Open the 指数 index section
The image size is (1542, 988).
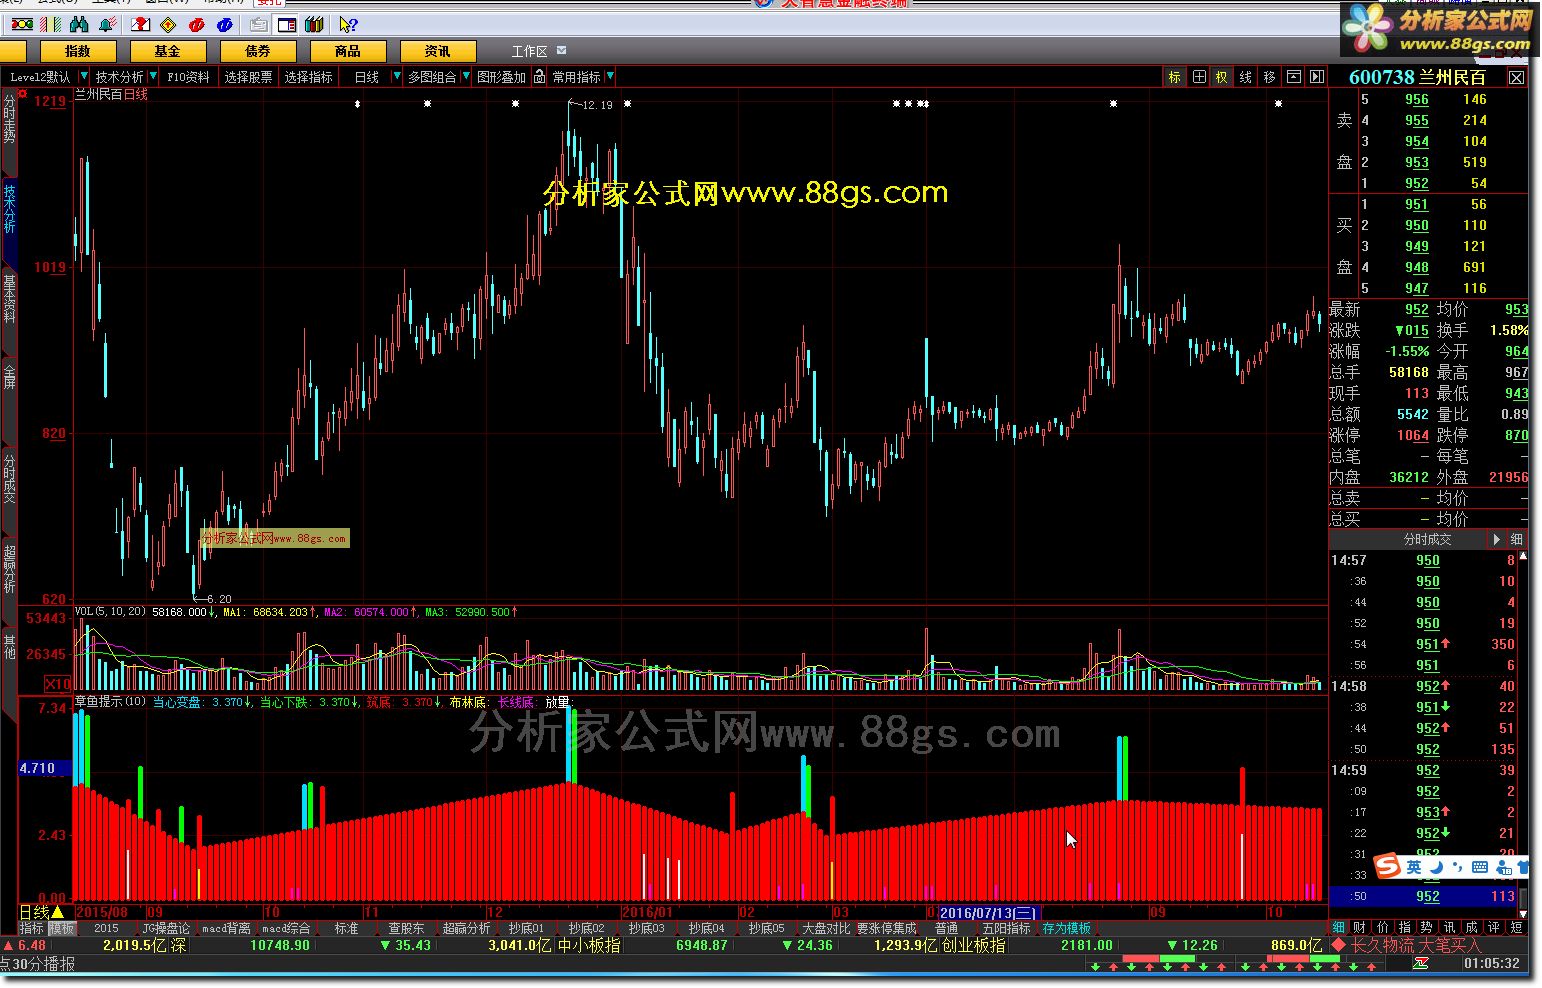(77, 51)
